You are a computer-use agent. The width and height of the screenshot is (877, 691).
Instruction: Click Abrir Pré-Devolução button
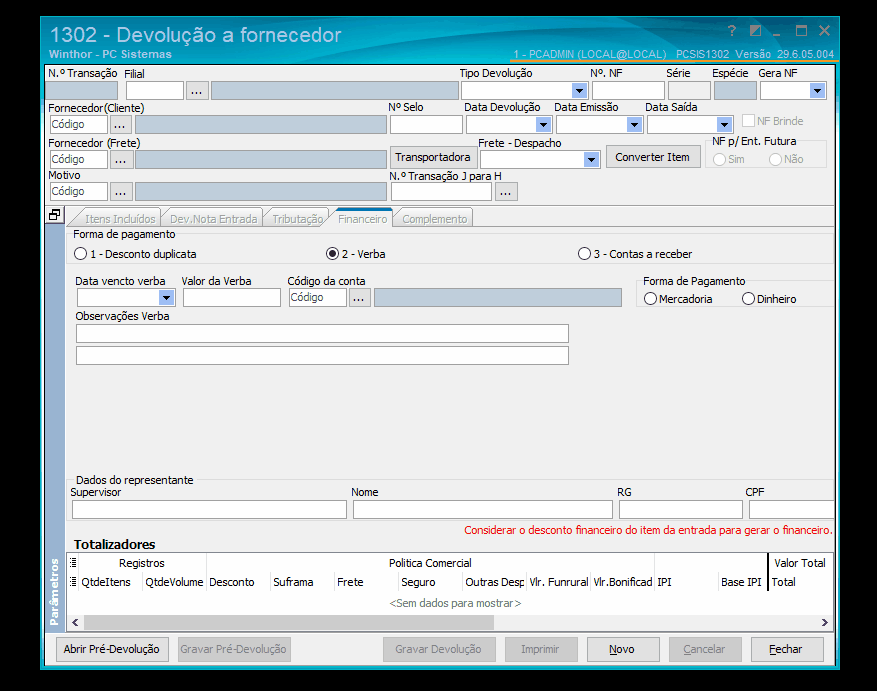[x=112, y=649]
